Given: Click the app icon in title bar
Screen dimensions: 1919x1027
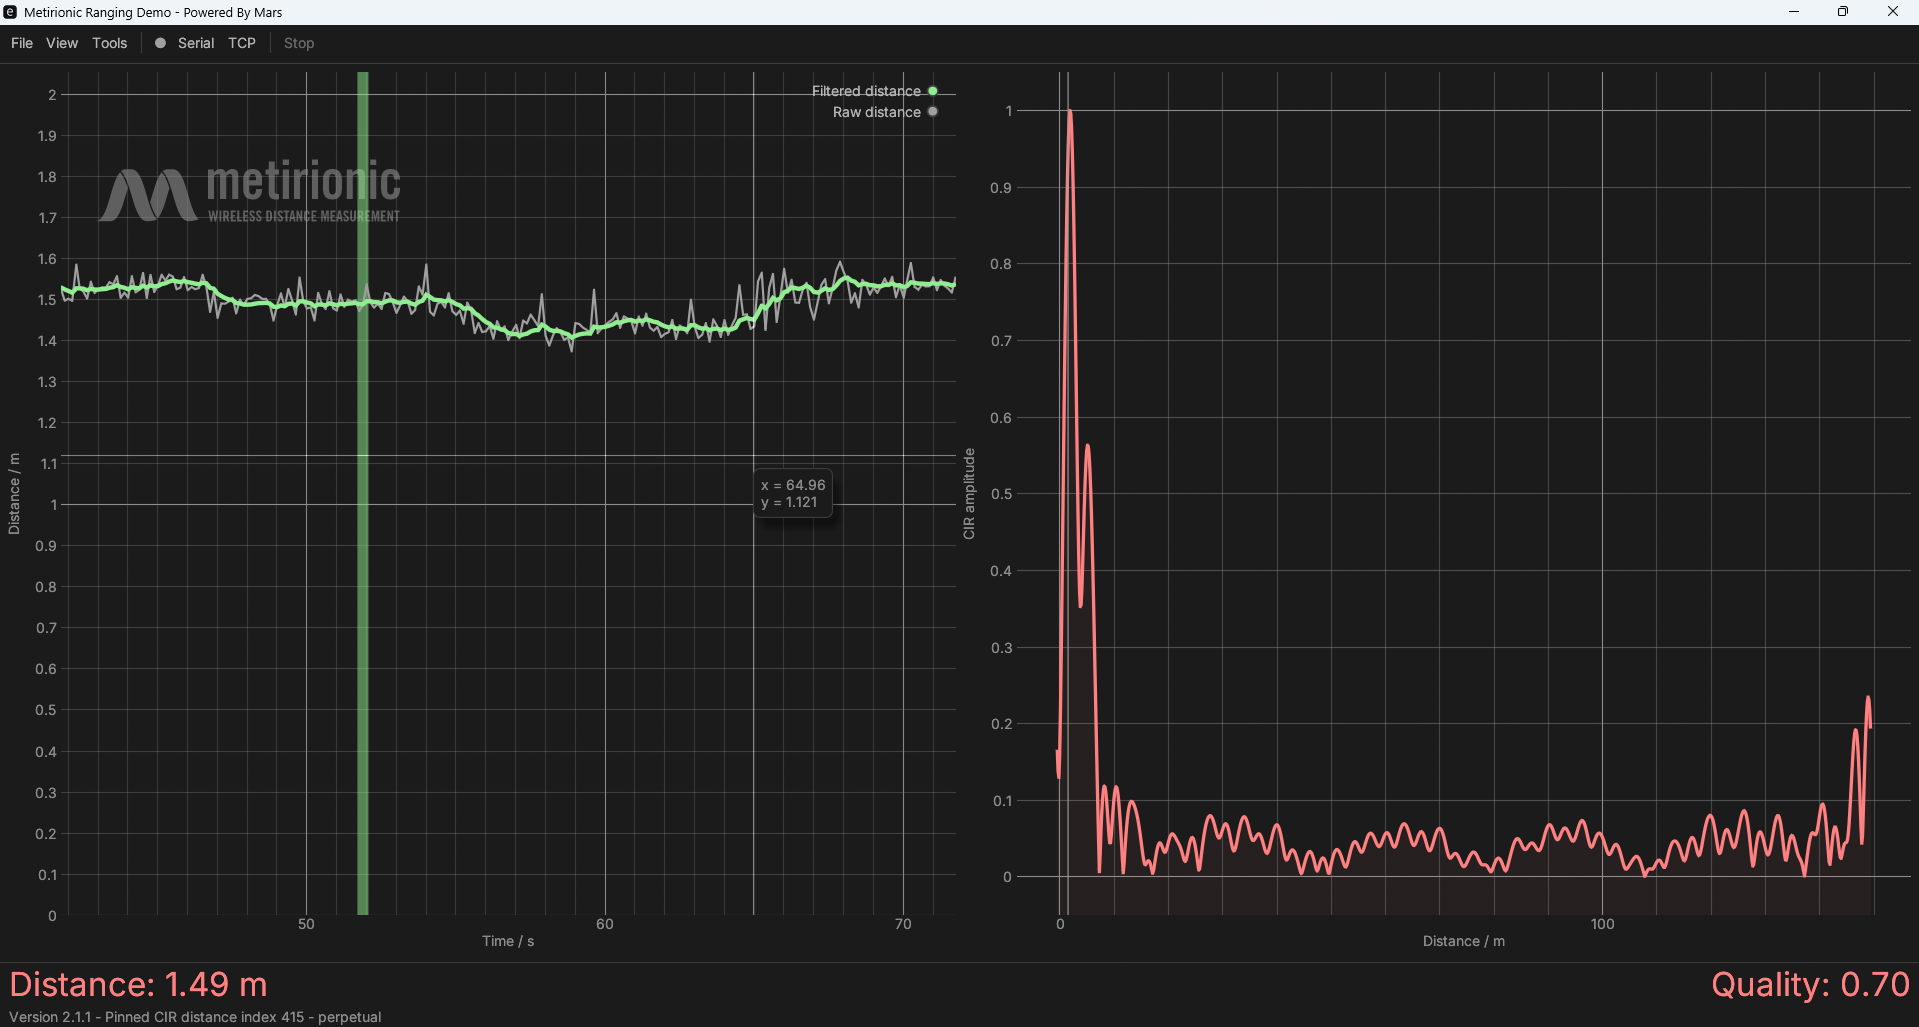Looking at the screenshot, I should (x=10, y=12).
